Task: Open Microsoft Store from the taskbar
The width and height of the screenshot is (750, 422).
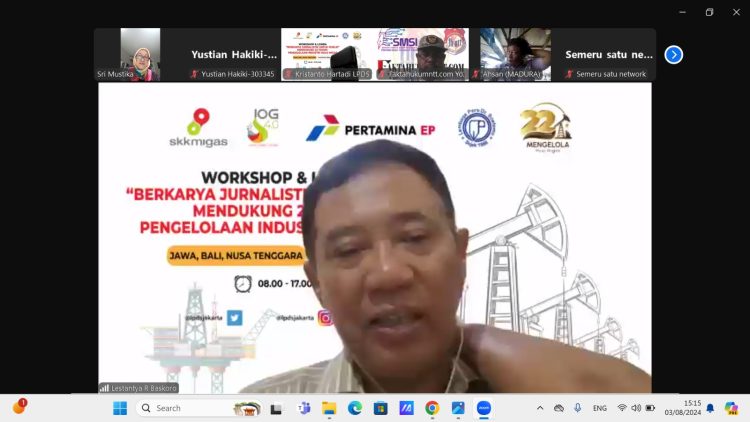Action: pos(381,408)
